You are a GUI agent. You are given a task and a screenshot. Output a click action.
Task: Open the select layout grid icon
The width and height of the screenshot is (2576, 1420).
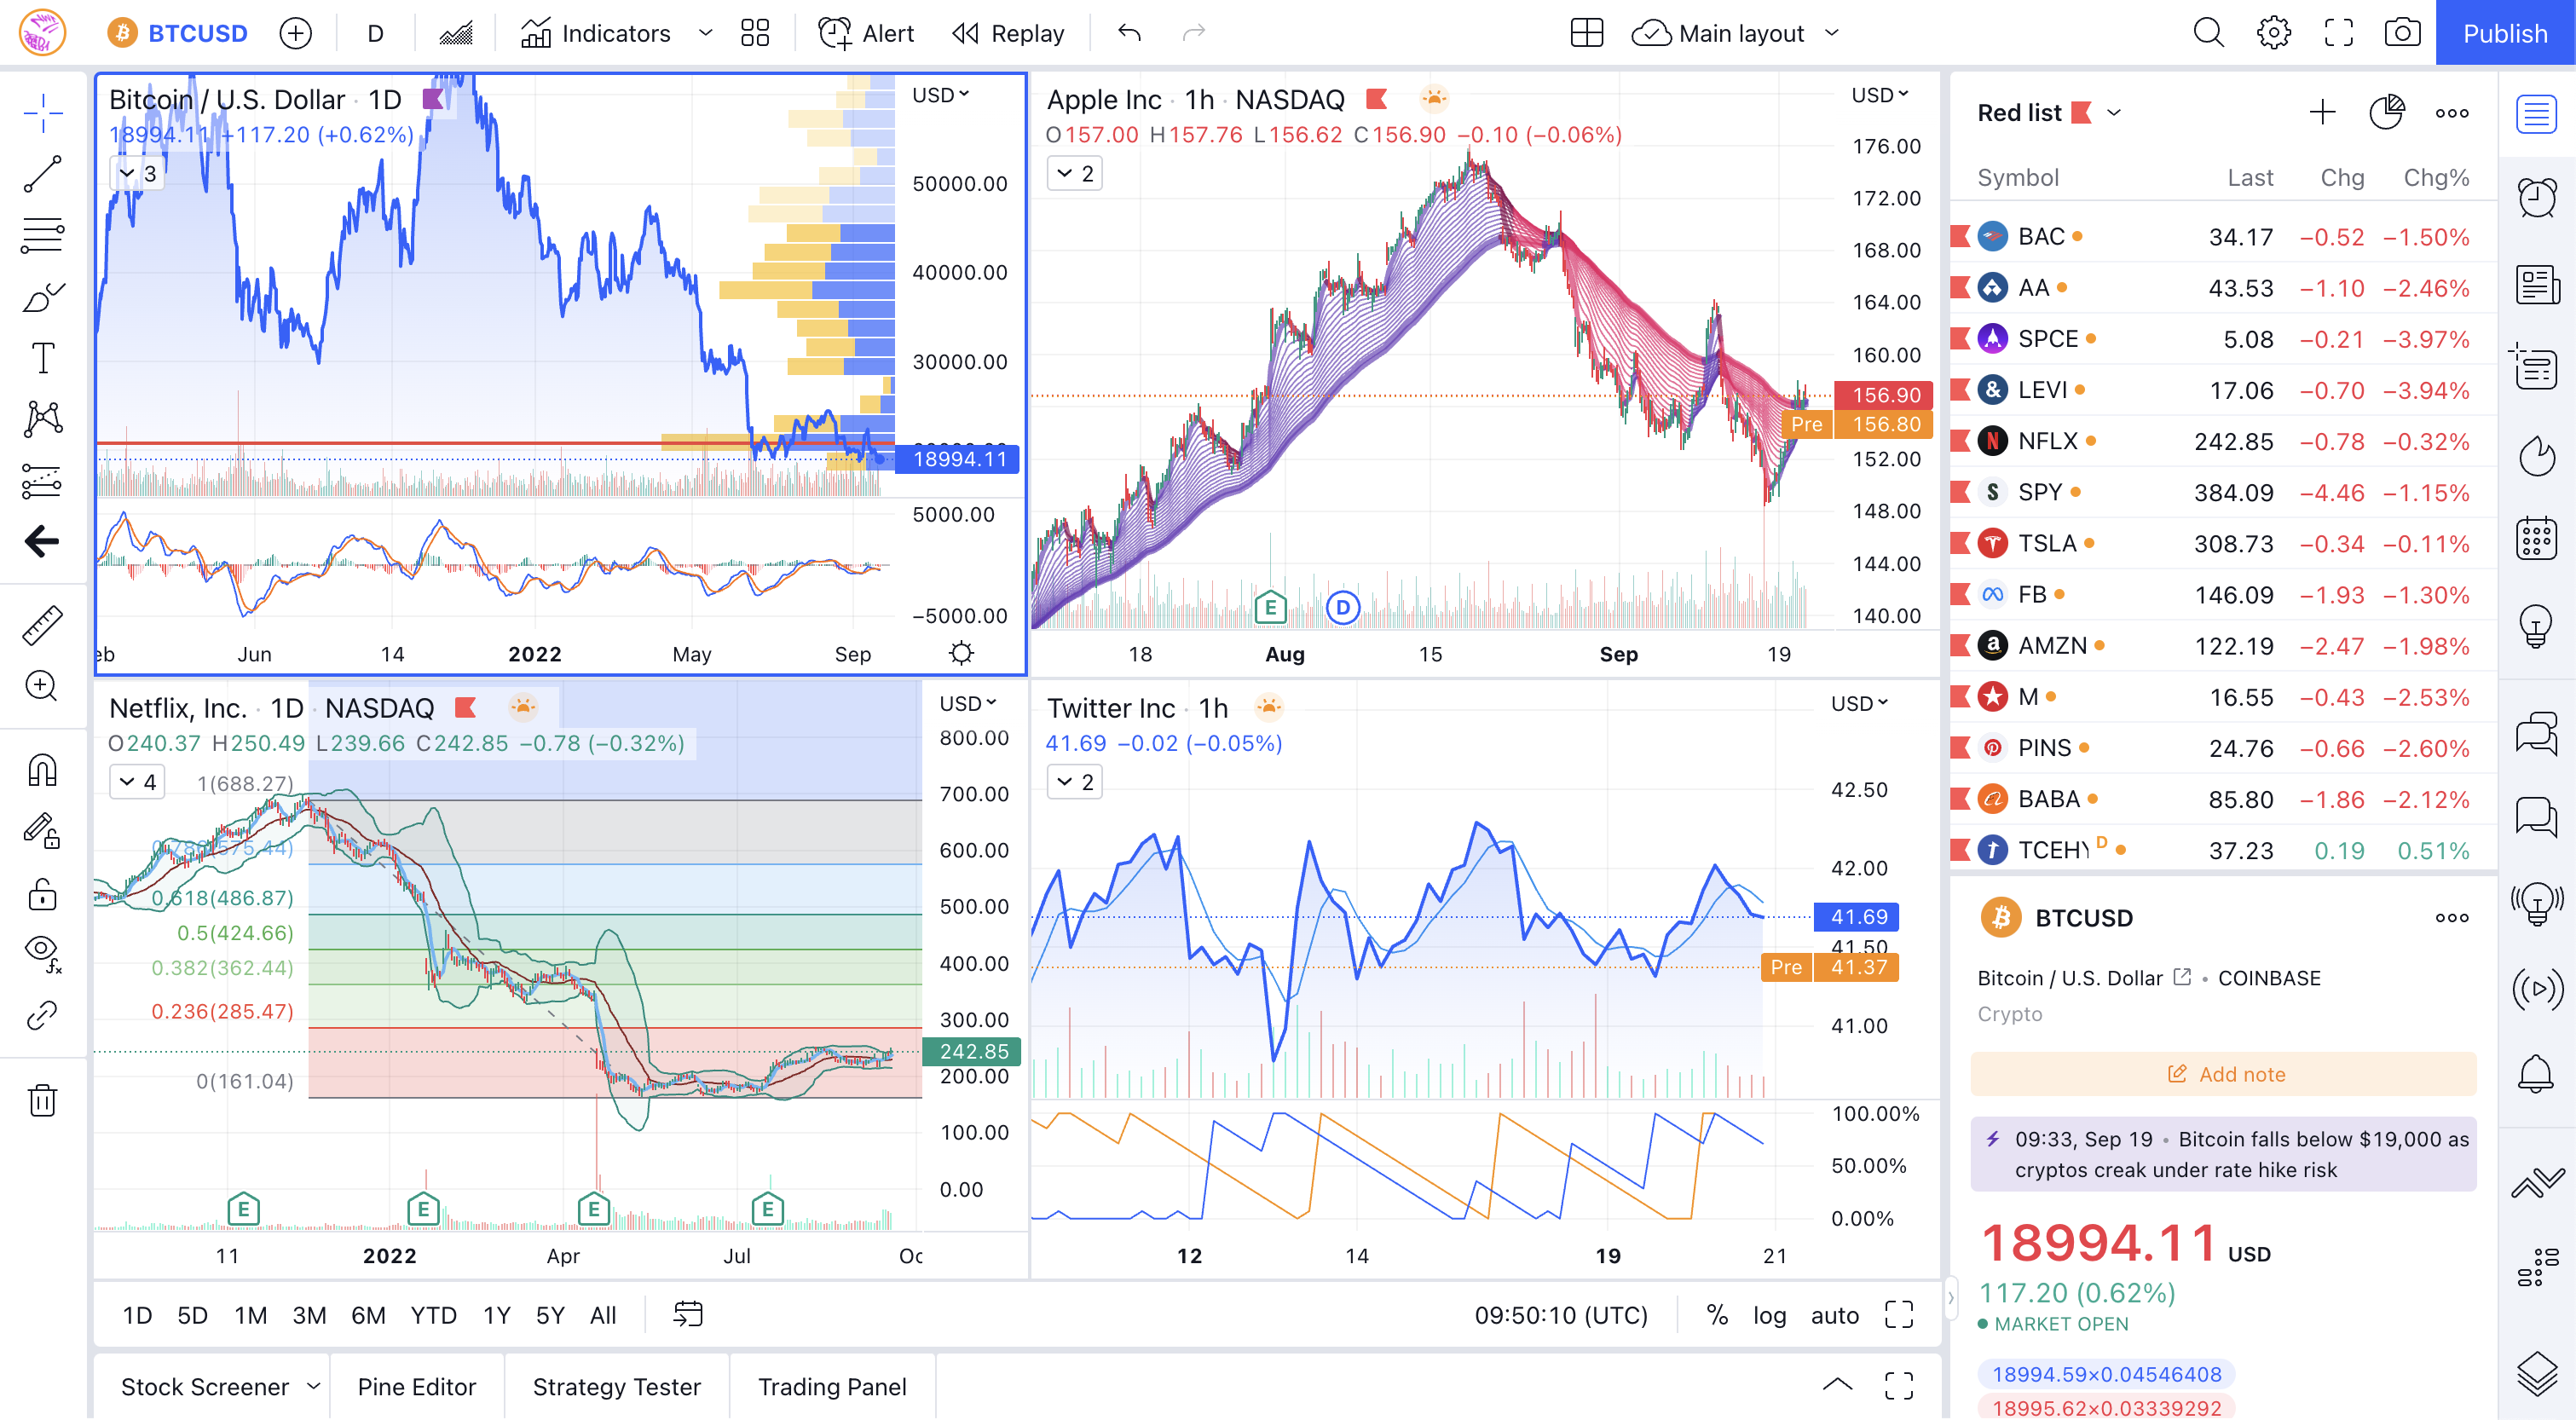[x=1587, y=34]
